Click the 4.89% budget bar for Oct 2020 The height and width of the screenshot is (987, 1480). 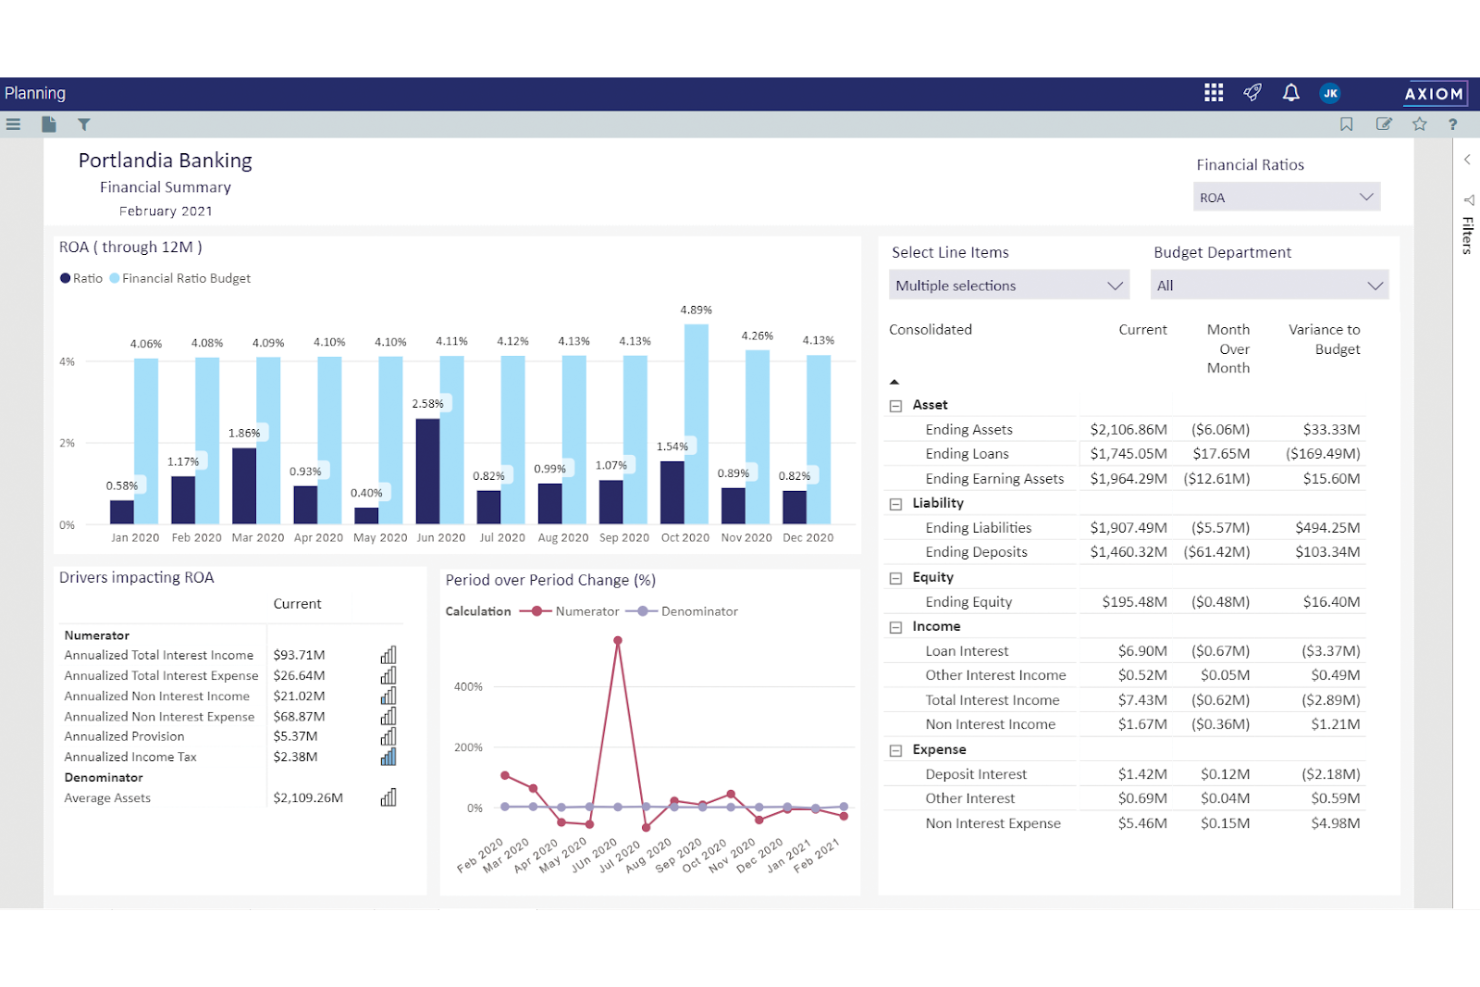(696, 424)
